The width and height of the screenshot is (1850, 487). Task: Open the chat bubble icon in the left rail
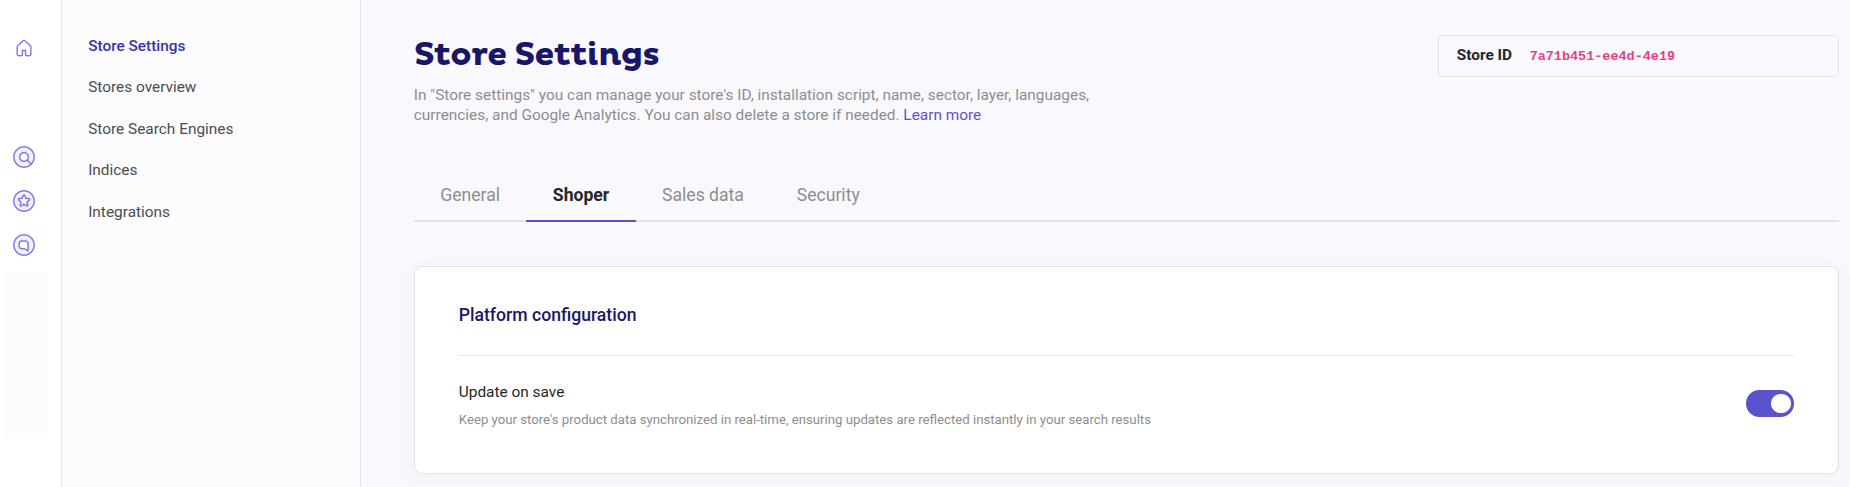coord(24,245)
